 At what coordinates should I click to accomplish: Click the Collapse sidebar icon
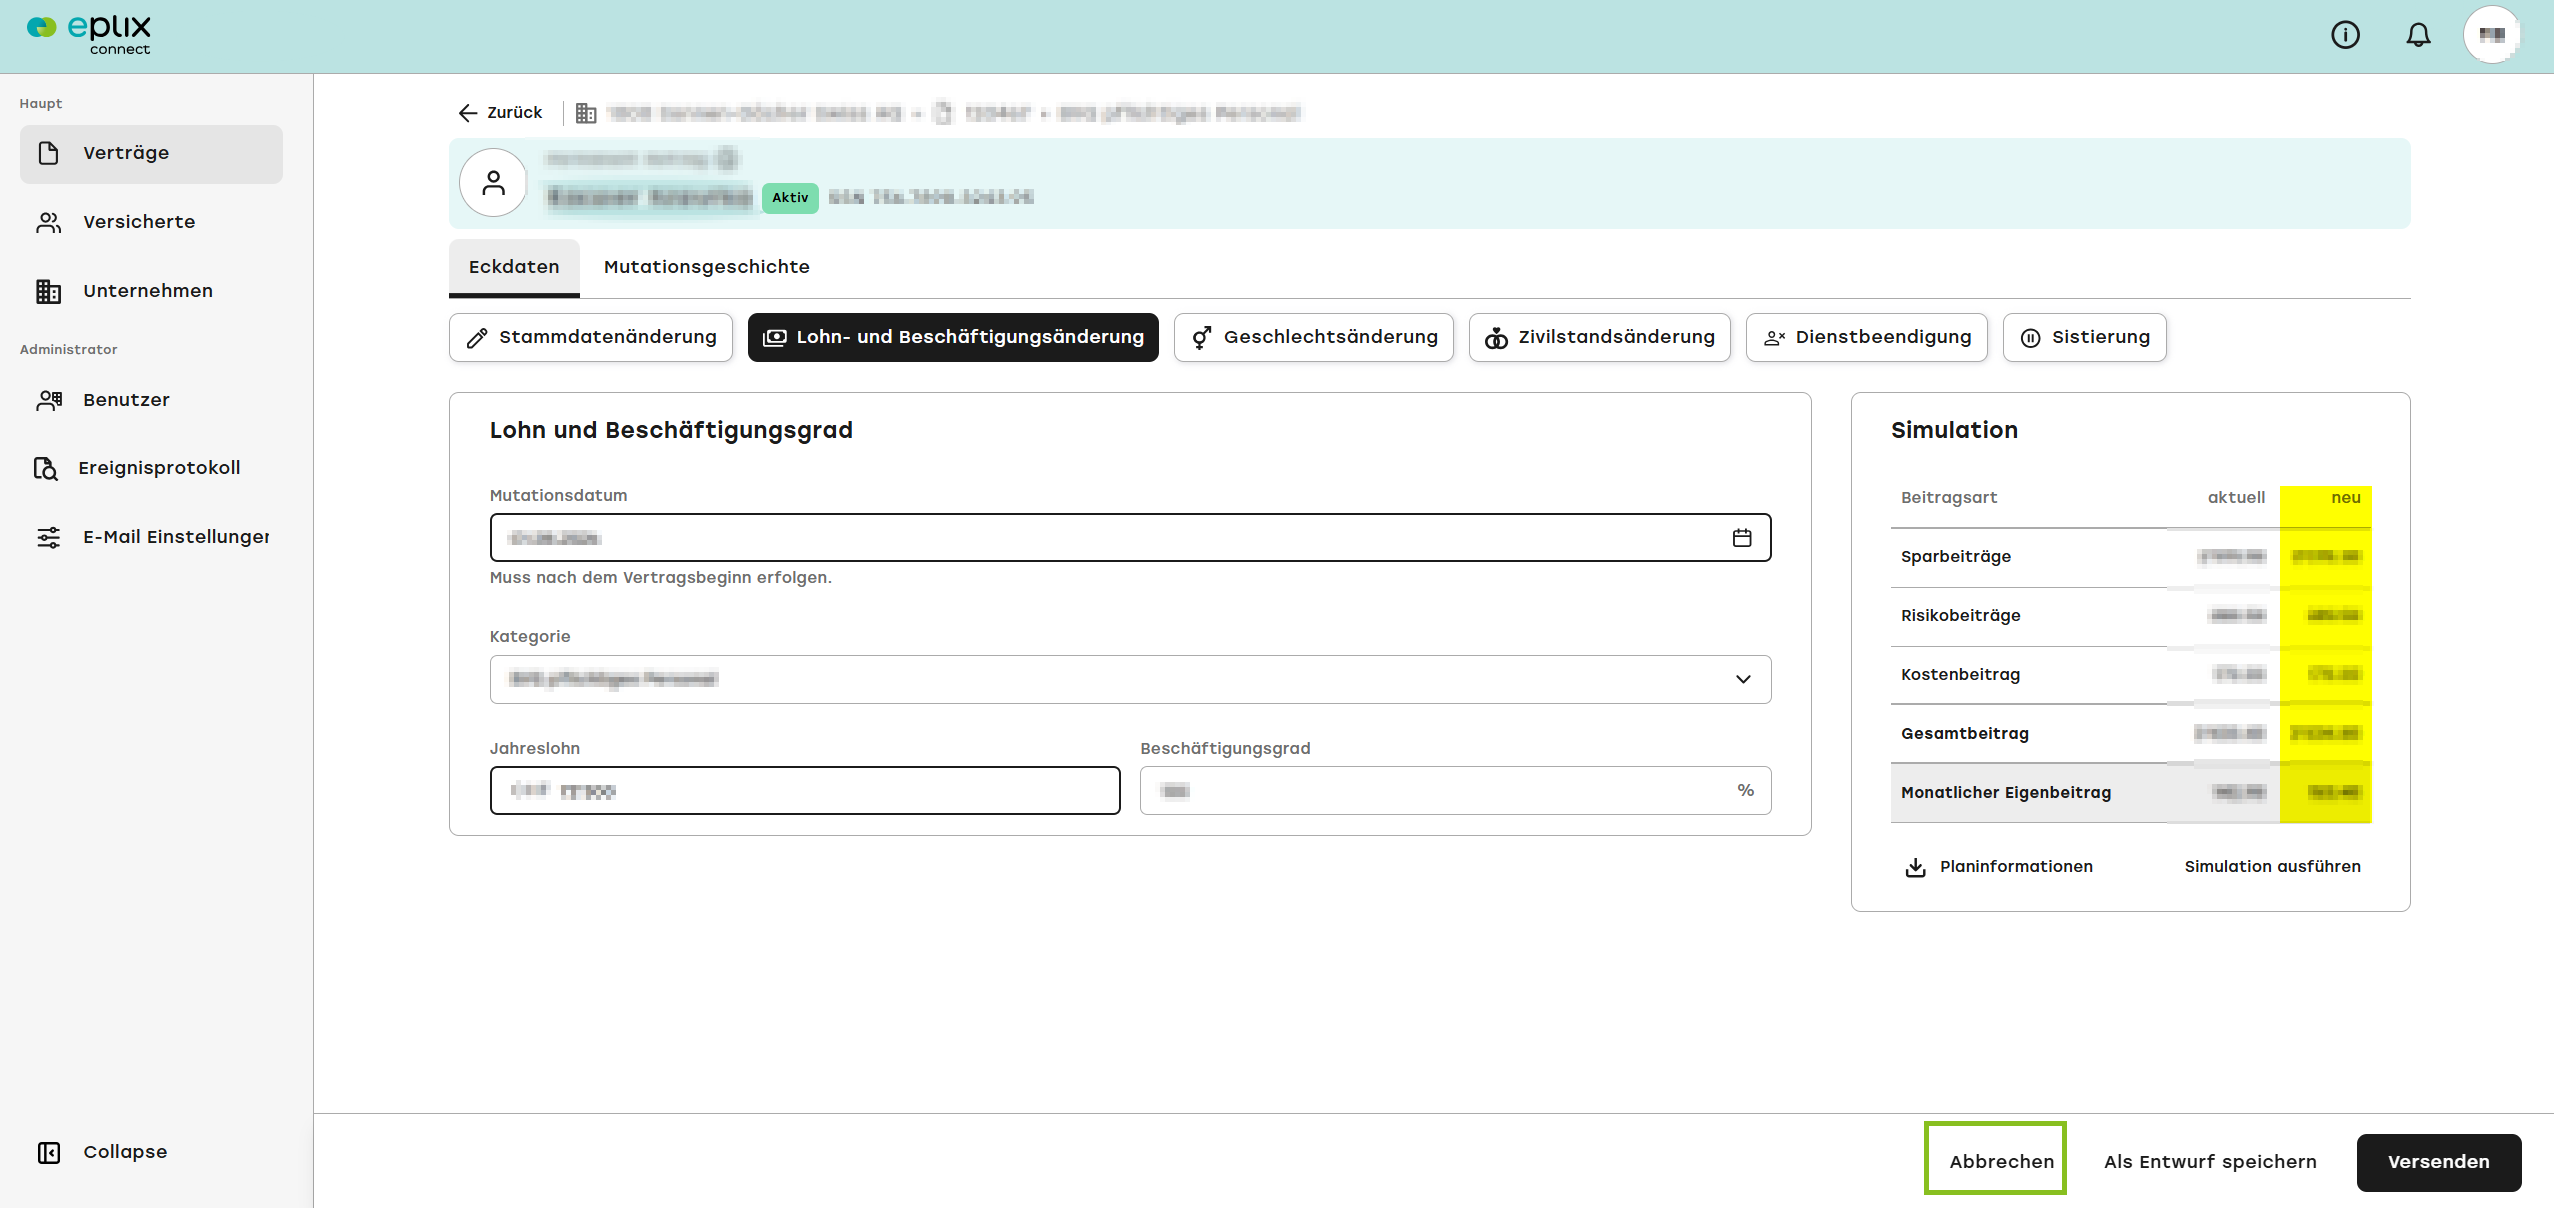[x=48, y=1152]
